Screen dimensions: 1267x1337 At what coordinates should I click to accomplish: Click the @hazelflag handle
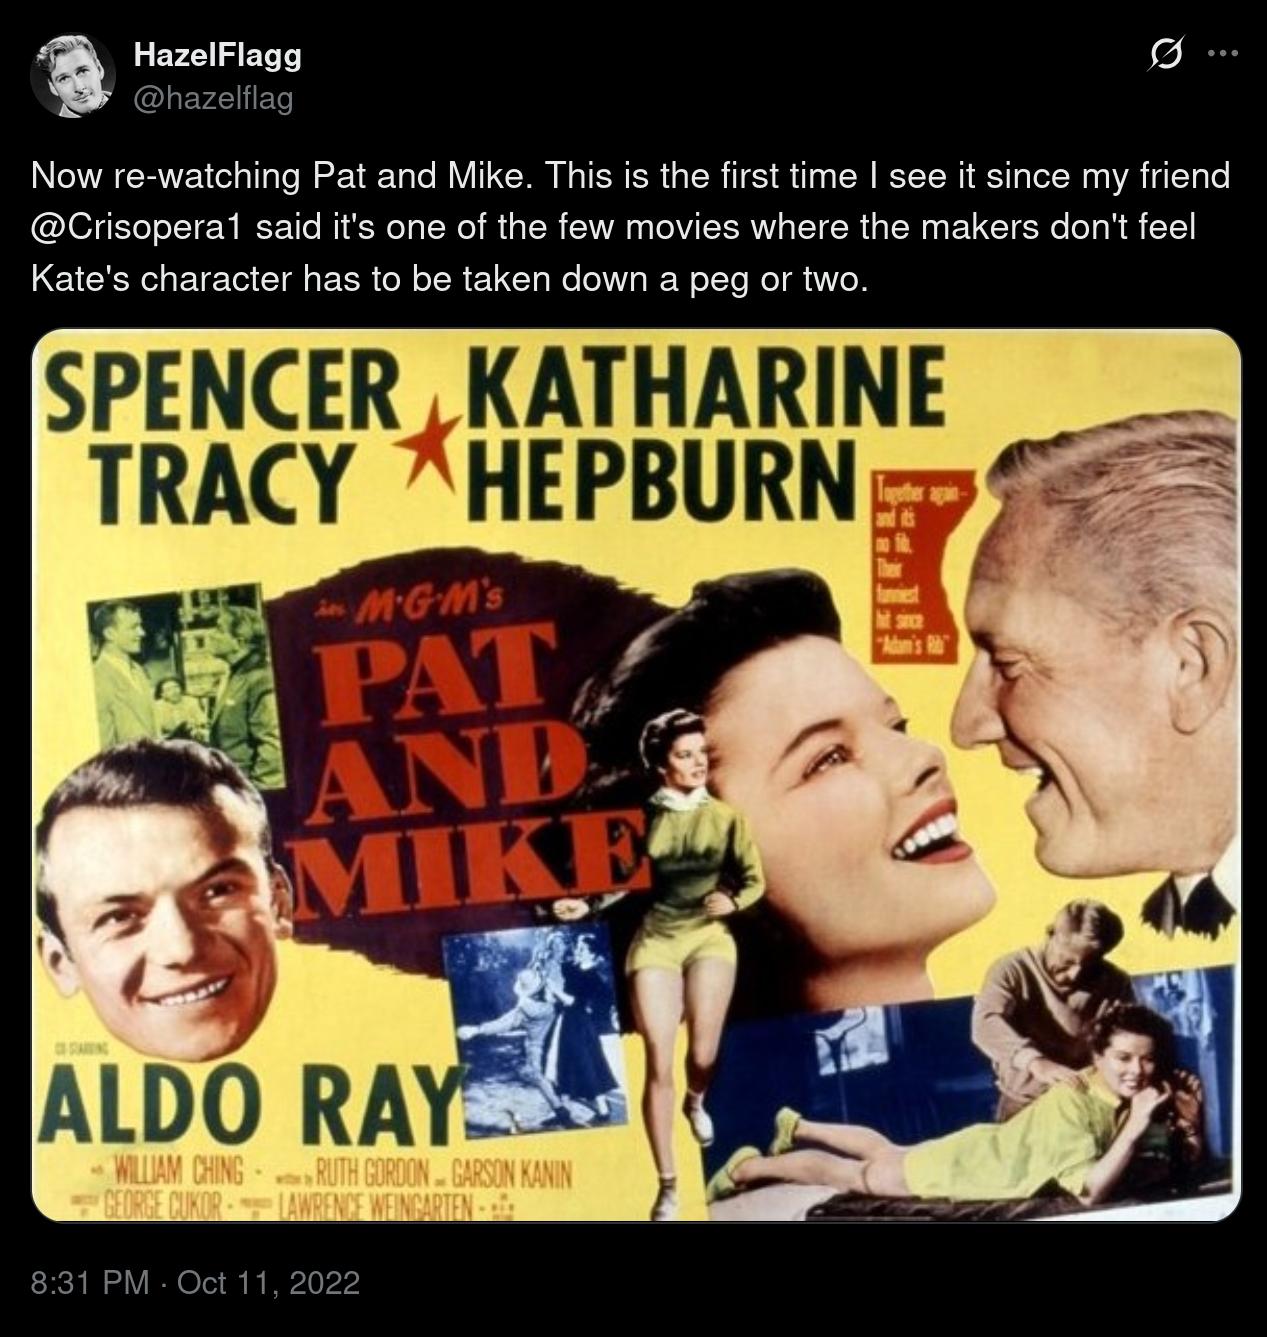point(213,98)
